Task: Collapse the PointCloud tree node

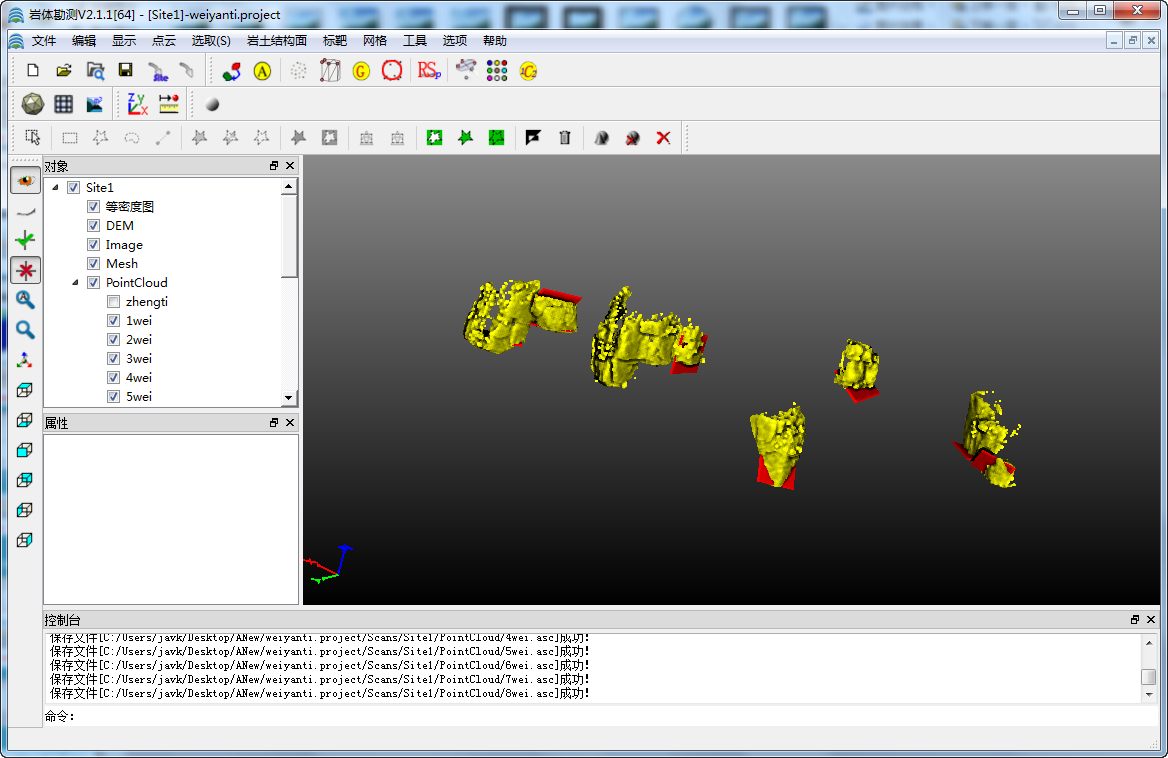Action: tap(76, 283)
